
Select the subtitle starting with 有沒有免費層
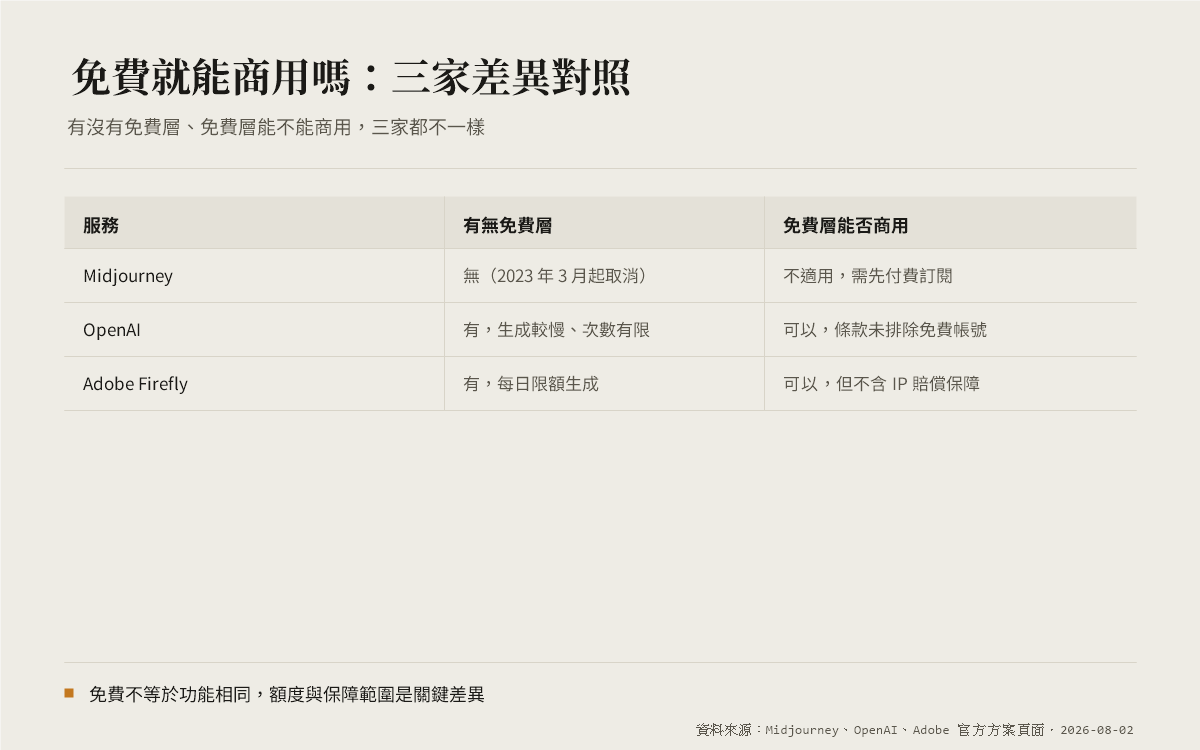[x=276, y=128]
